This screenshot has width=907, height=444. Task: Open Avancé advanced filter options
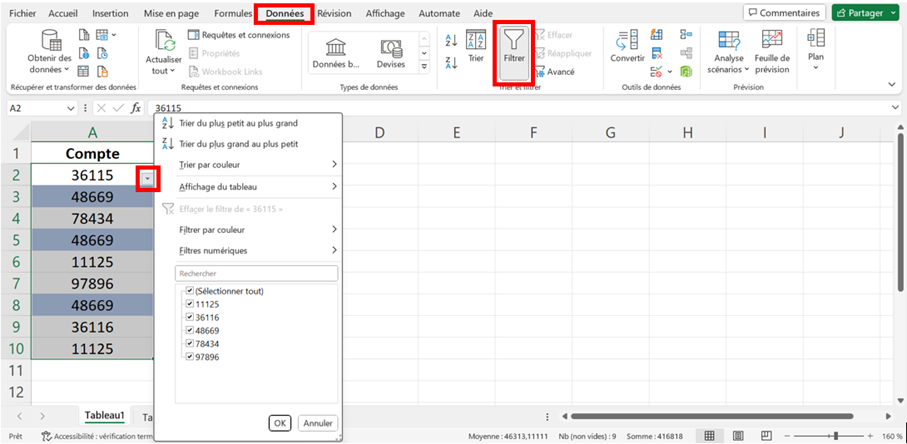click(x=555, y=72)
